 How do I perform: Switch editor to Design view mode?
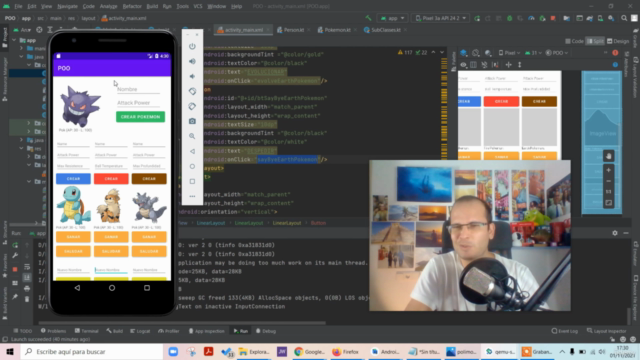pos(618,41)
